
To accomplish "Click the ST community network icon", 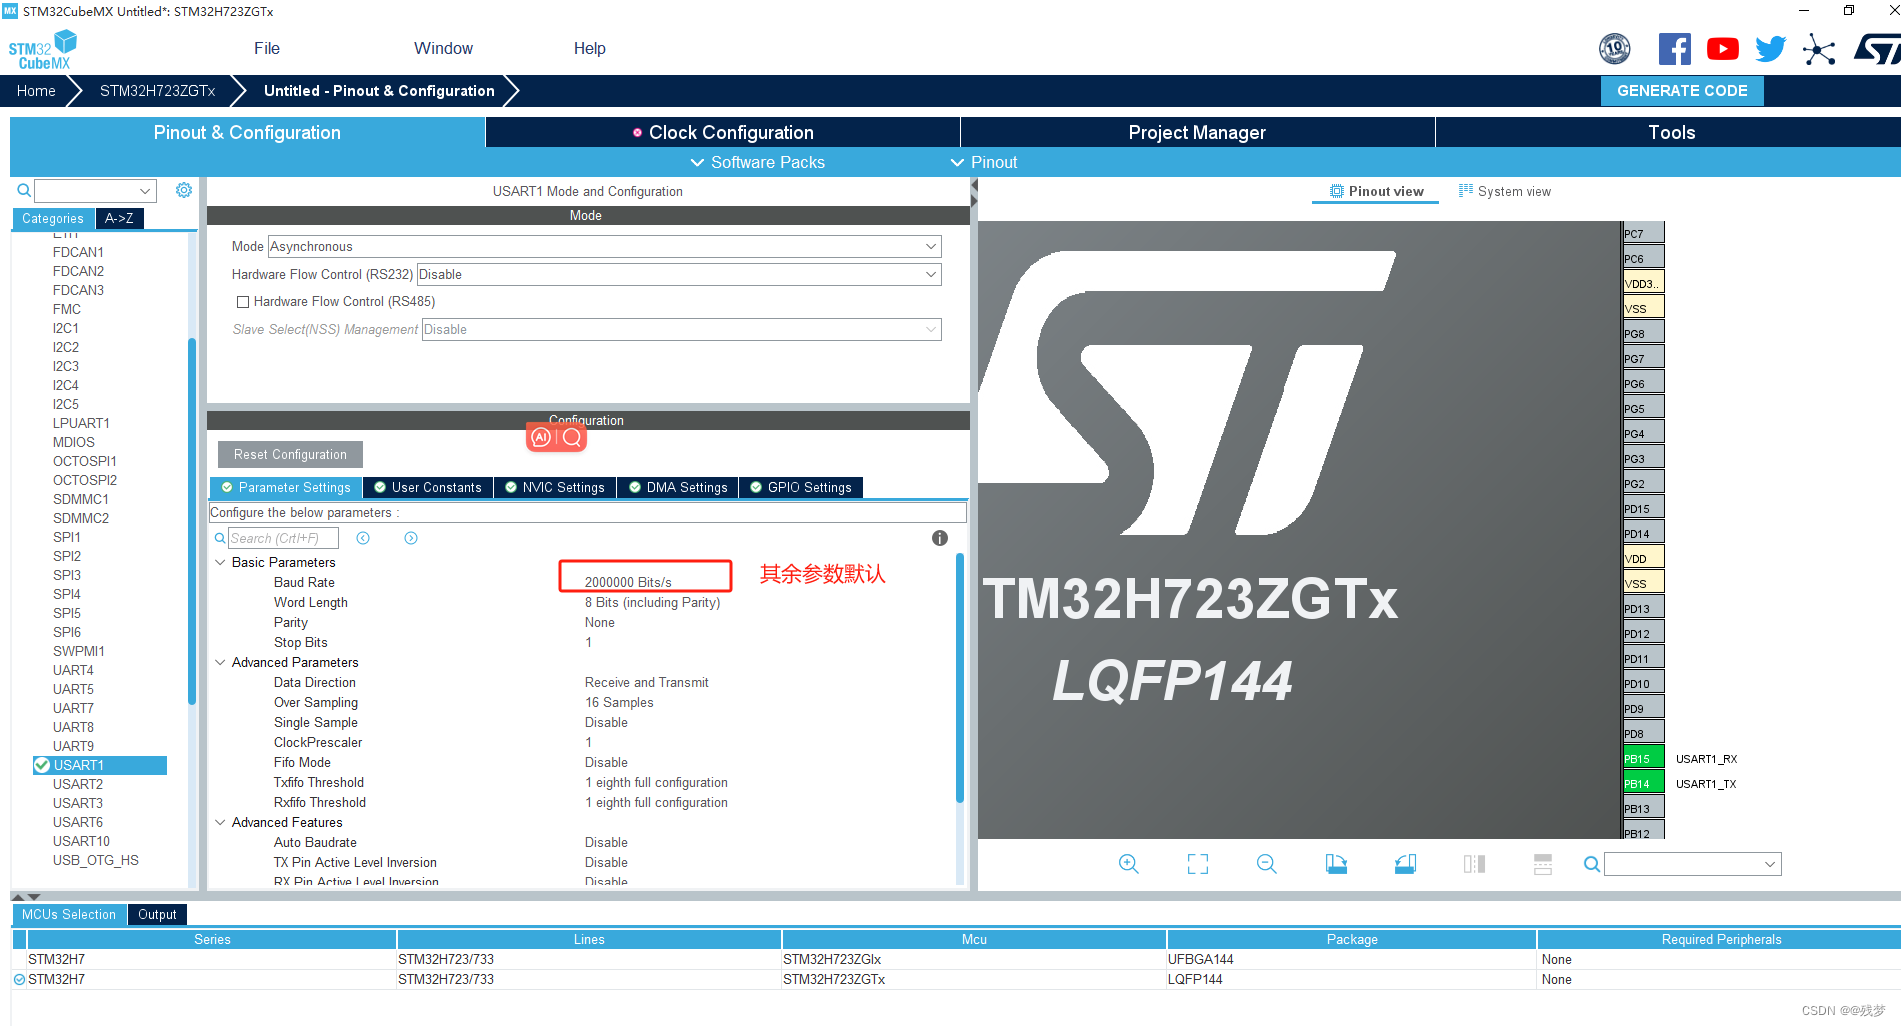I will [x=1819, y=49].
